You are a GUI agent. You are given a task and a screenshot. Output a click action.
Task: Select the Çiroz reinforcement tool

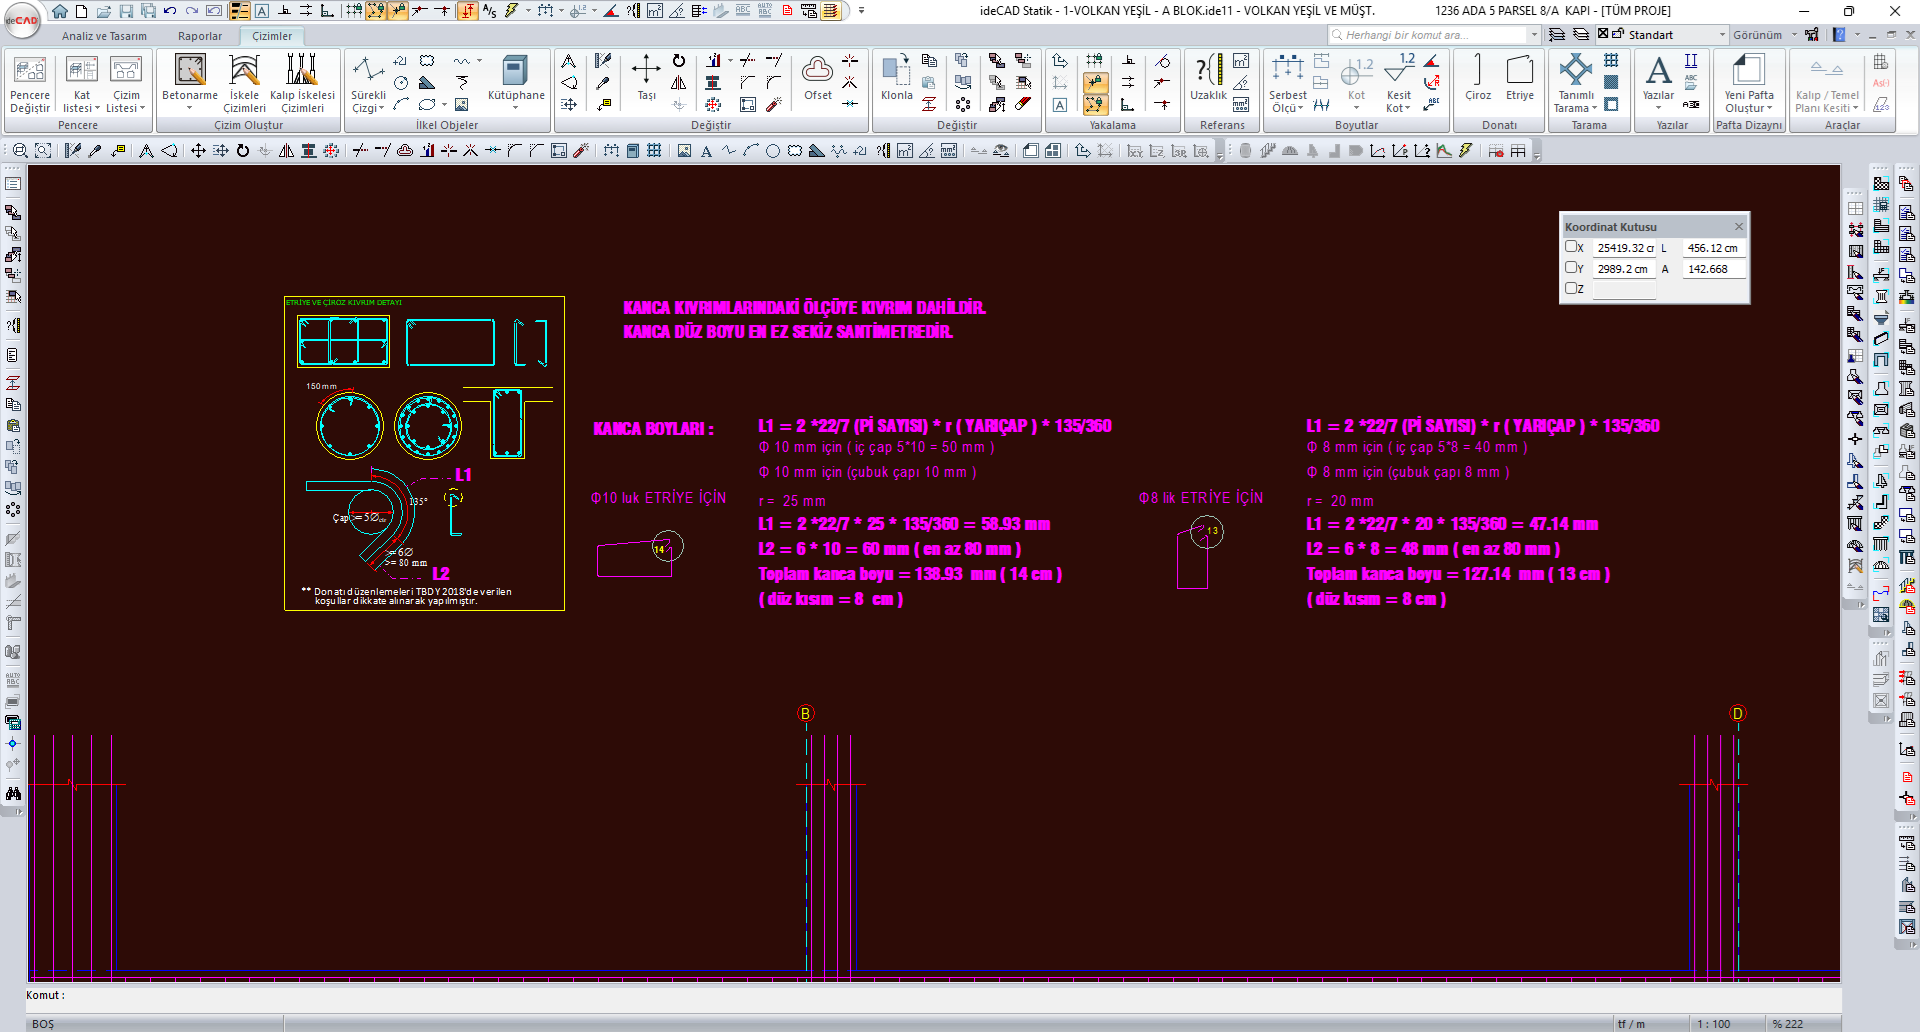point(1478,78)
